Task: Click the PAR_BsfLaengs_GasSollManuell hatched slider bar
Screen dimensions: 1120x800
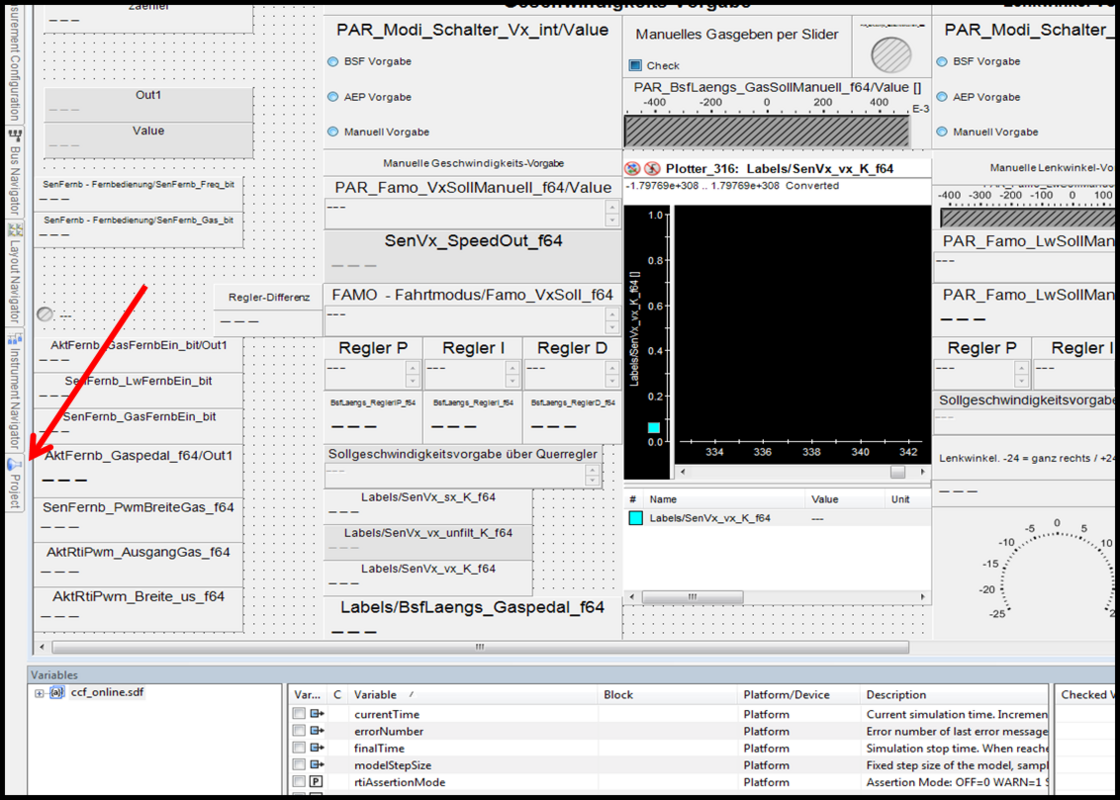Action: click(x=766, y=131)
